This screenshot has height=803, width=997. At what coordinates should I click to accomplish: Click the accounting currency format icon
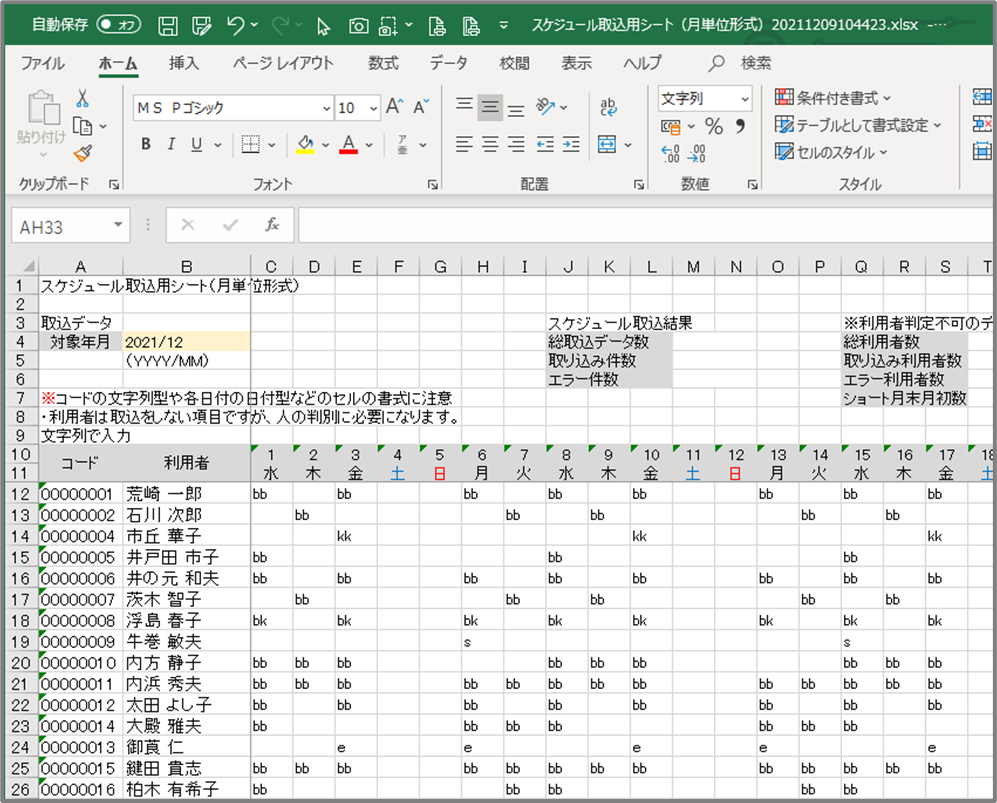click(x=671, y=127)
